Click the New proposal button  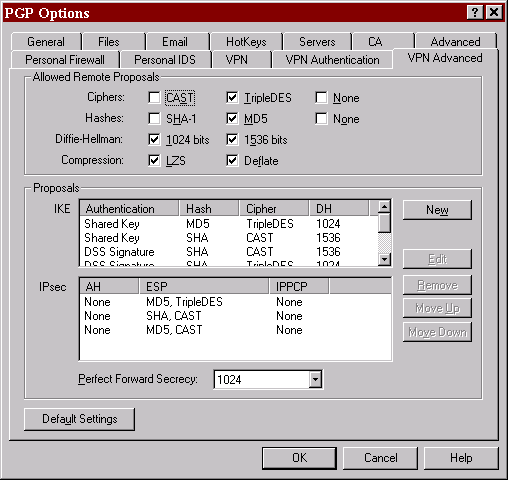coord(437,210)
